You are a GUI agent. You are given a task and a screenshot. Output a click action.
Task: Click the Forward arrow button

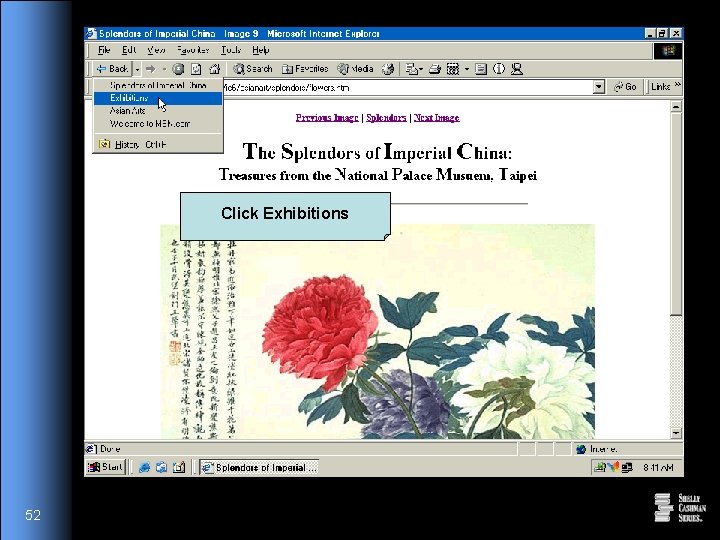click(151, 69)
